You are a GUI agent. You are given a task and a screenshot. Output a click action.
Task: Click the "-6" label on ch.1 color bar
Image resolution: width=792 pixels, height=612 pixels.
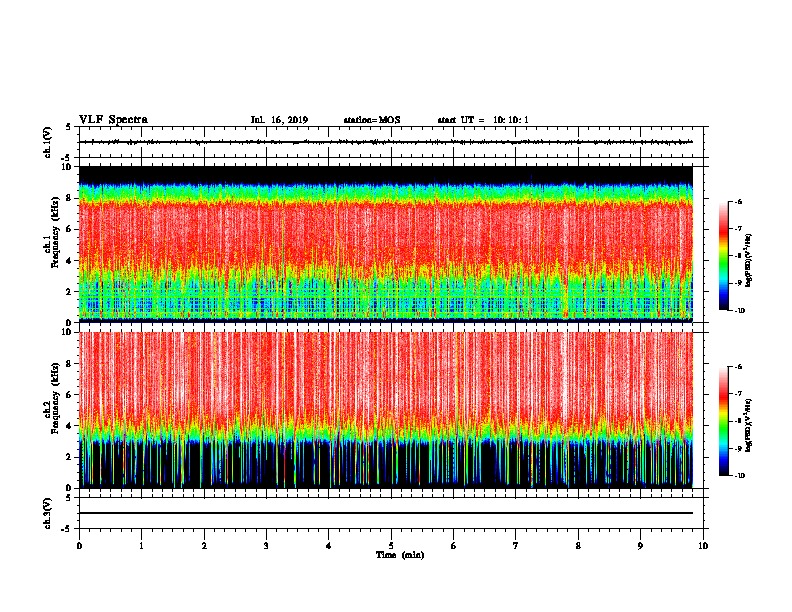[739, 201]
